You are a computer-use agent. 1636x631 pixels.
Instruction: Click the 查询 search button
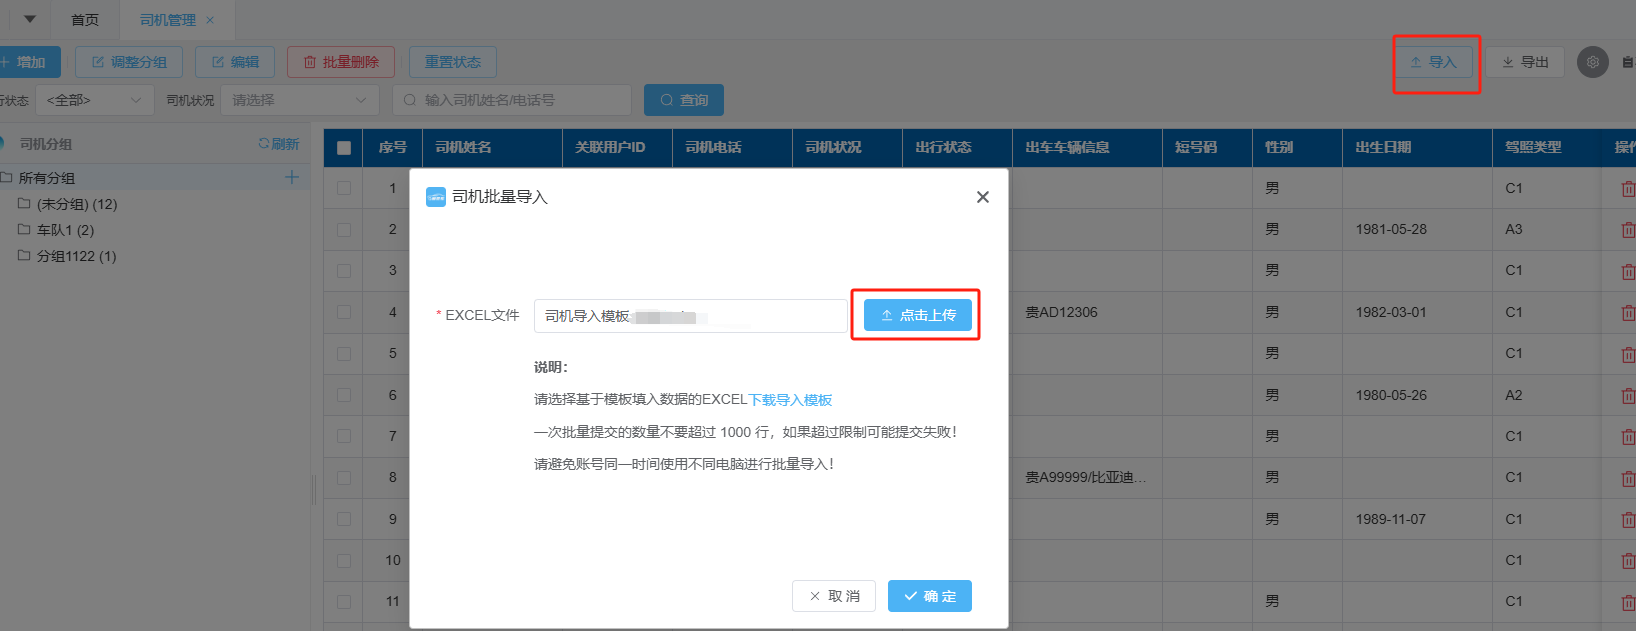click(684, 100)
